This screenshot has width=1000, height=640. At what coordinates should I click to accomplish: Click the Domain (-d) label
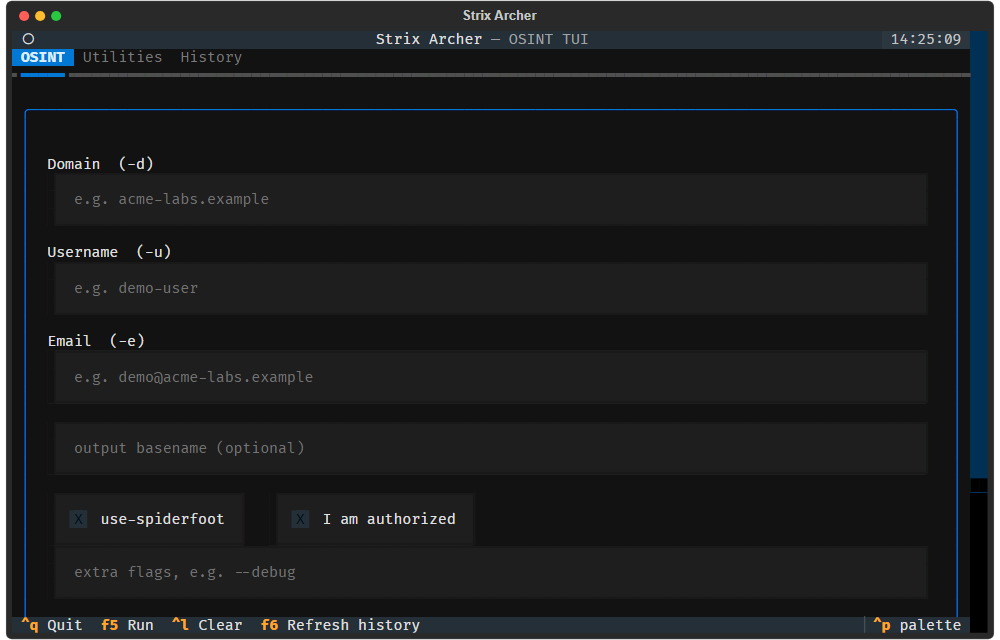point(100,164)
